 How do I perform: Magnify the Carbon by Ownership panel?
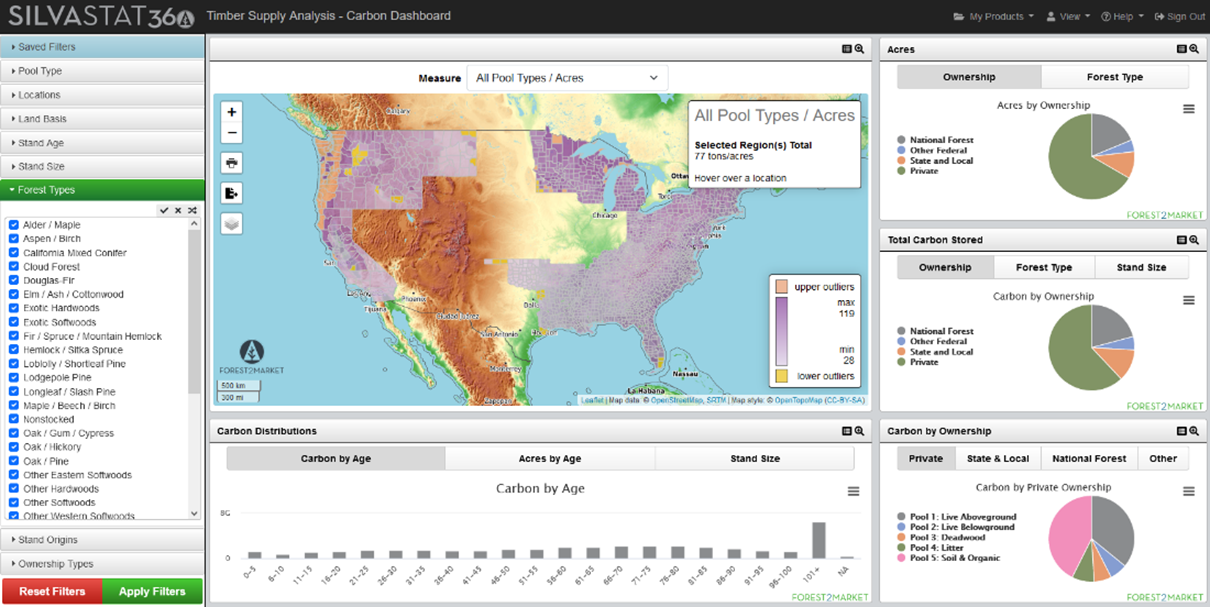(1194, 431)
